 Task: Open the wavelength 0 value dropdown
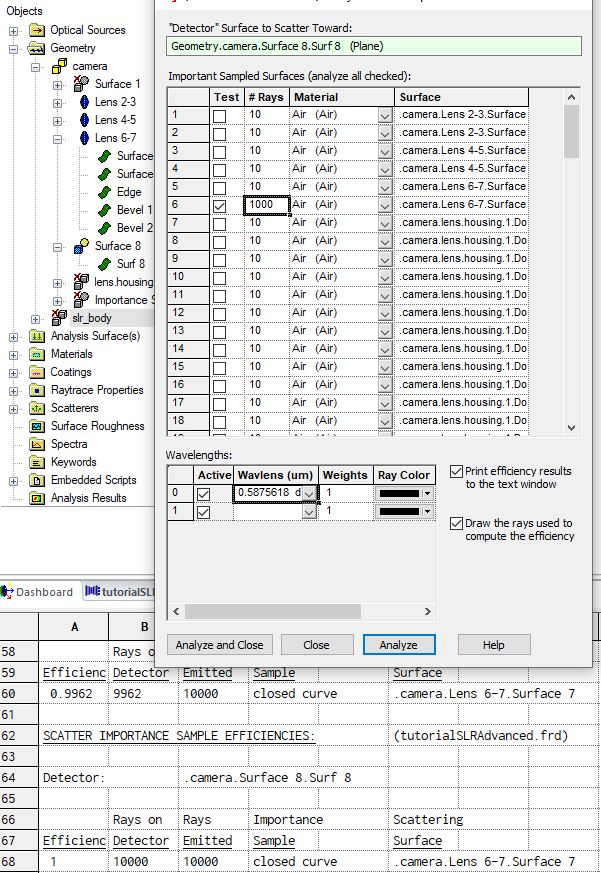click(309, 493)
